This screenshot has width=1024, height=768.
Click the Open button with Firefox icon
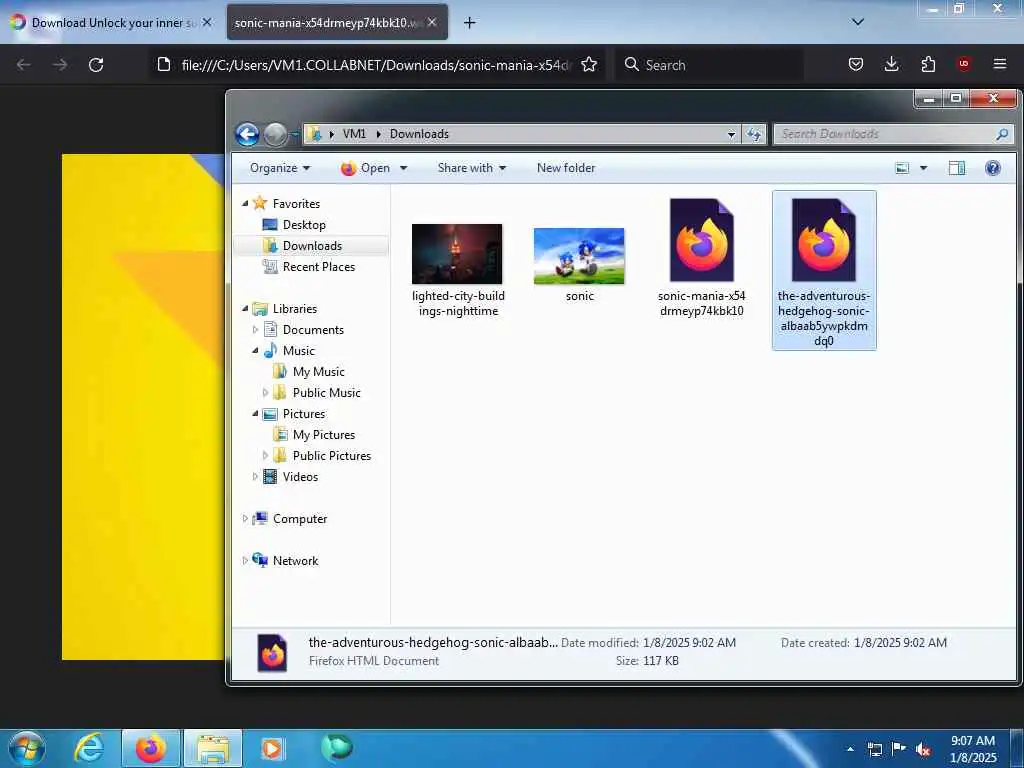(x=365, y=168)
